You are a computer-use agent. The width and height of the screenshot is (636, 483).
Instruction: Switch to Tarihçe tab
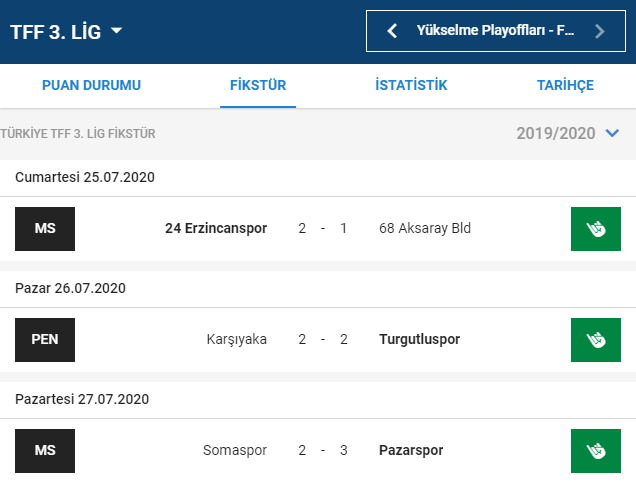(565, 85)
